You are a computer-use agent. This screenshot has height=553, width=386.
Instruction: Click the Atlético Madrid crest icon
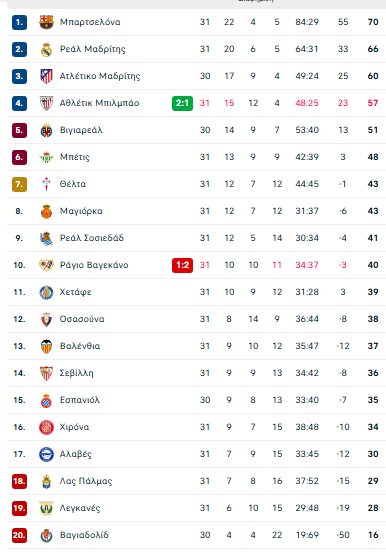[46, 76]
